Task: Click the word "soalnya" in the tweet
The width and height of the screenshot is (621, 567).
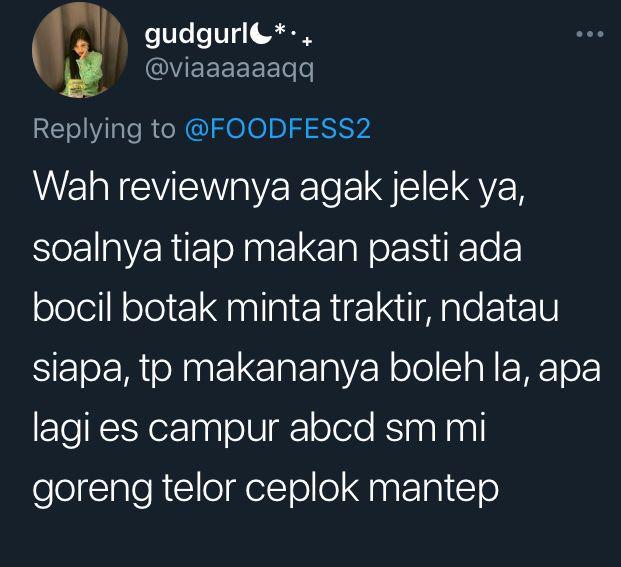Action: point(97,249)
